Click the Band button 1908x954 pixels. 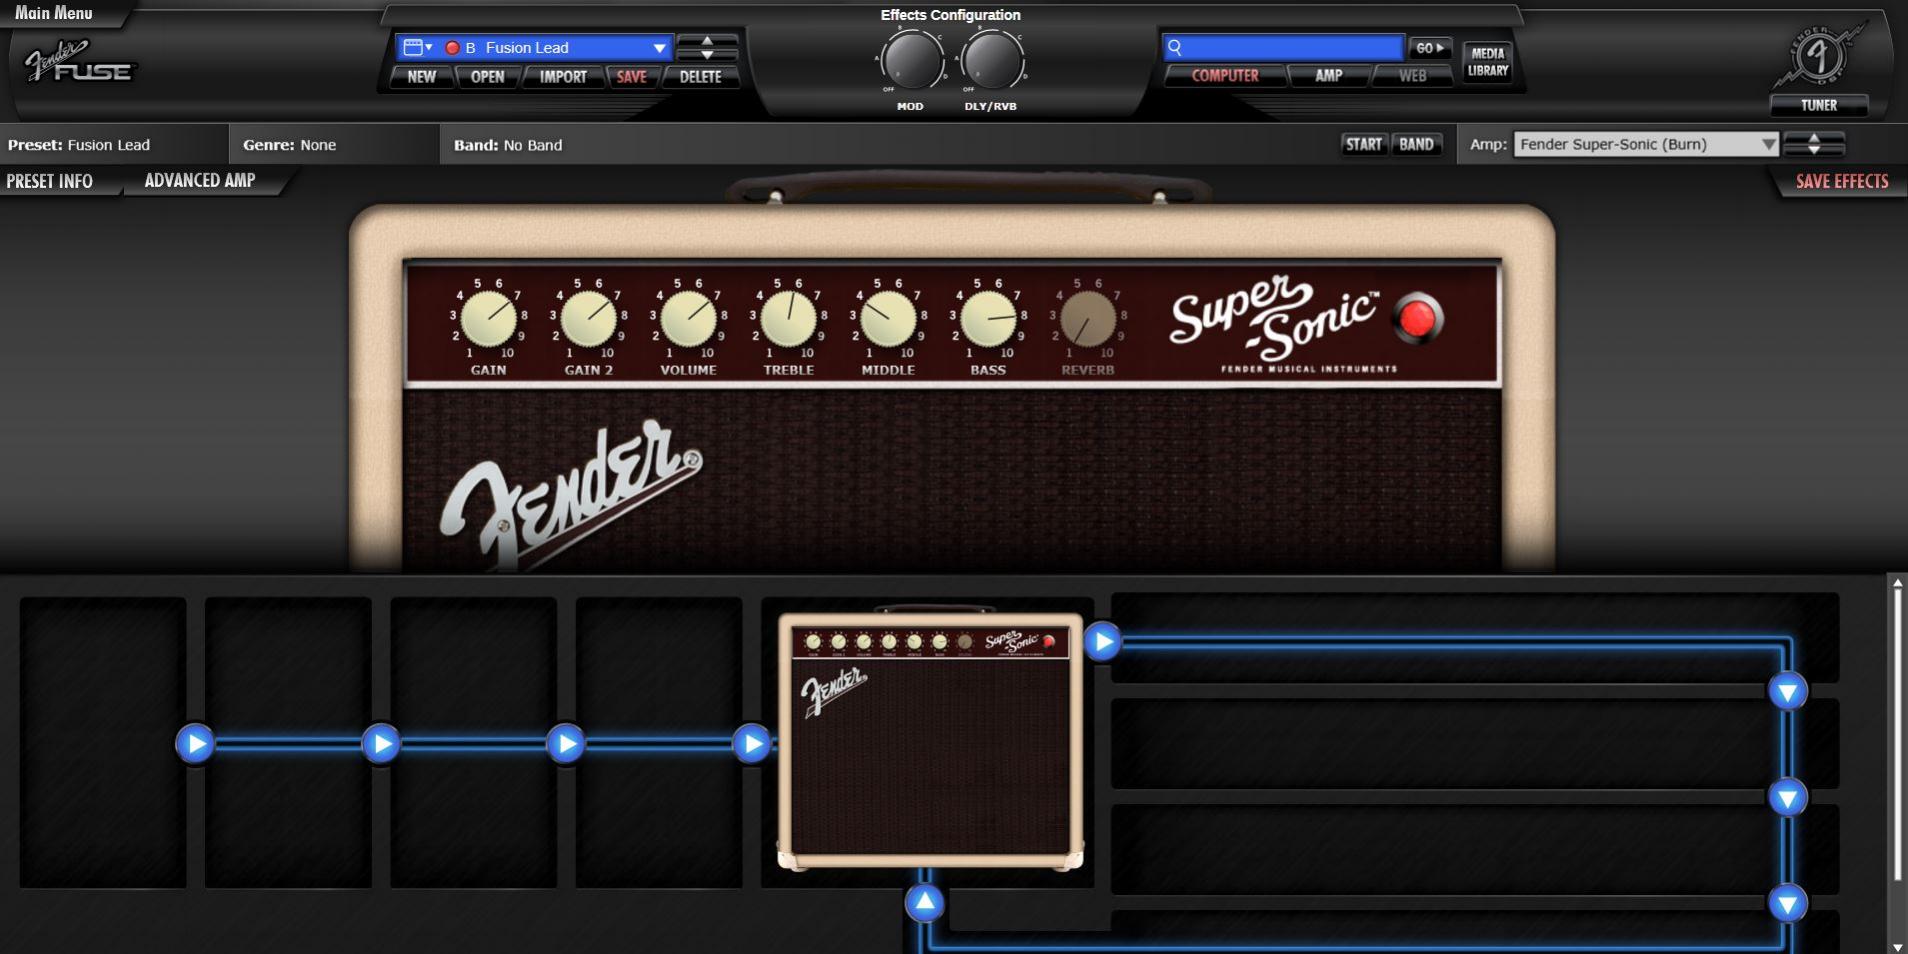1416,144
